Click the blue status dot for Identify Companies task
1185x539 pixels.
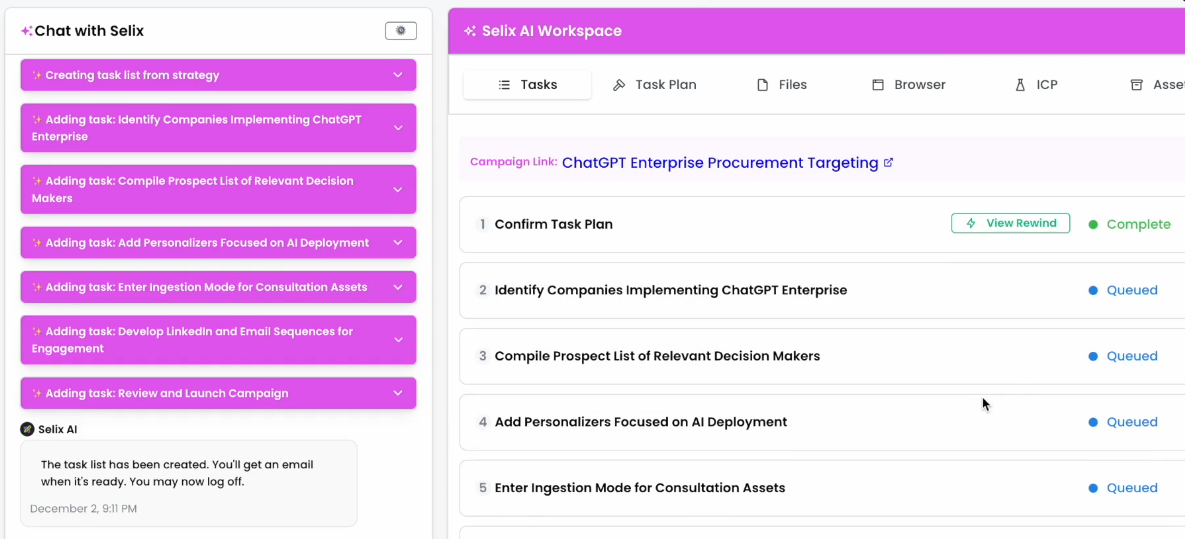pyautogui.click(x=1093, y=290)
